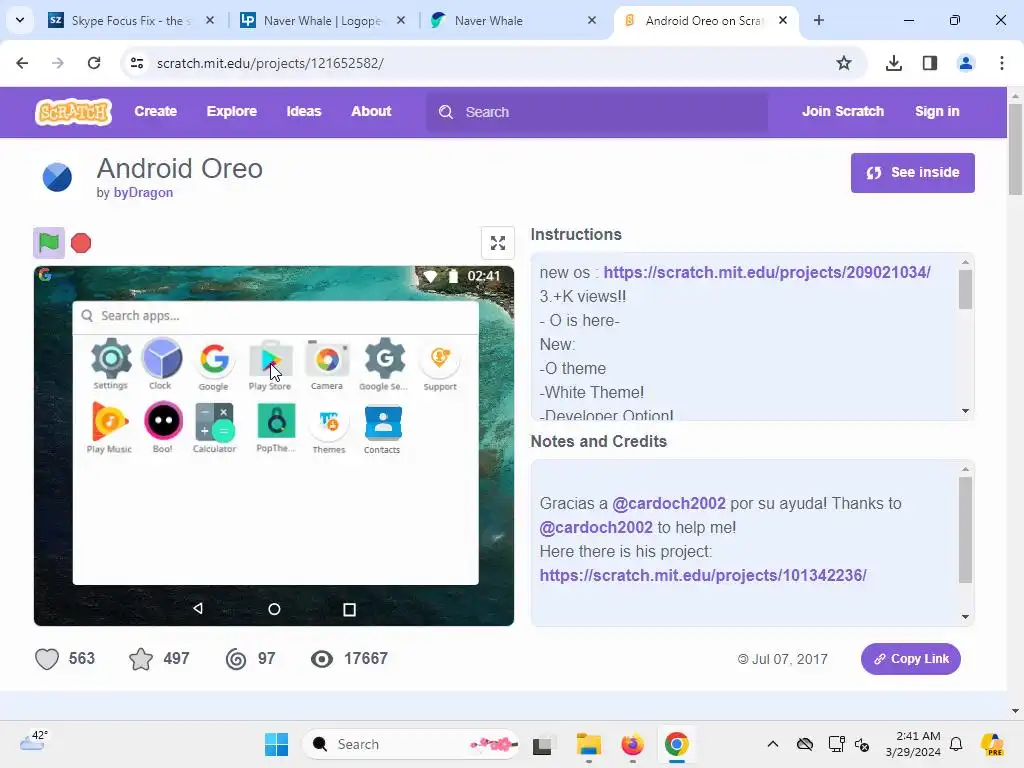This screenshot has width=1024, height=768.
Task: Launch the Play Music app
Action: point(110,428)
